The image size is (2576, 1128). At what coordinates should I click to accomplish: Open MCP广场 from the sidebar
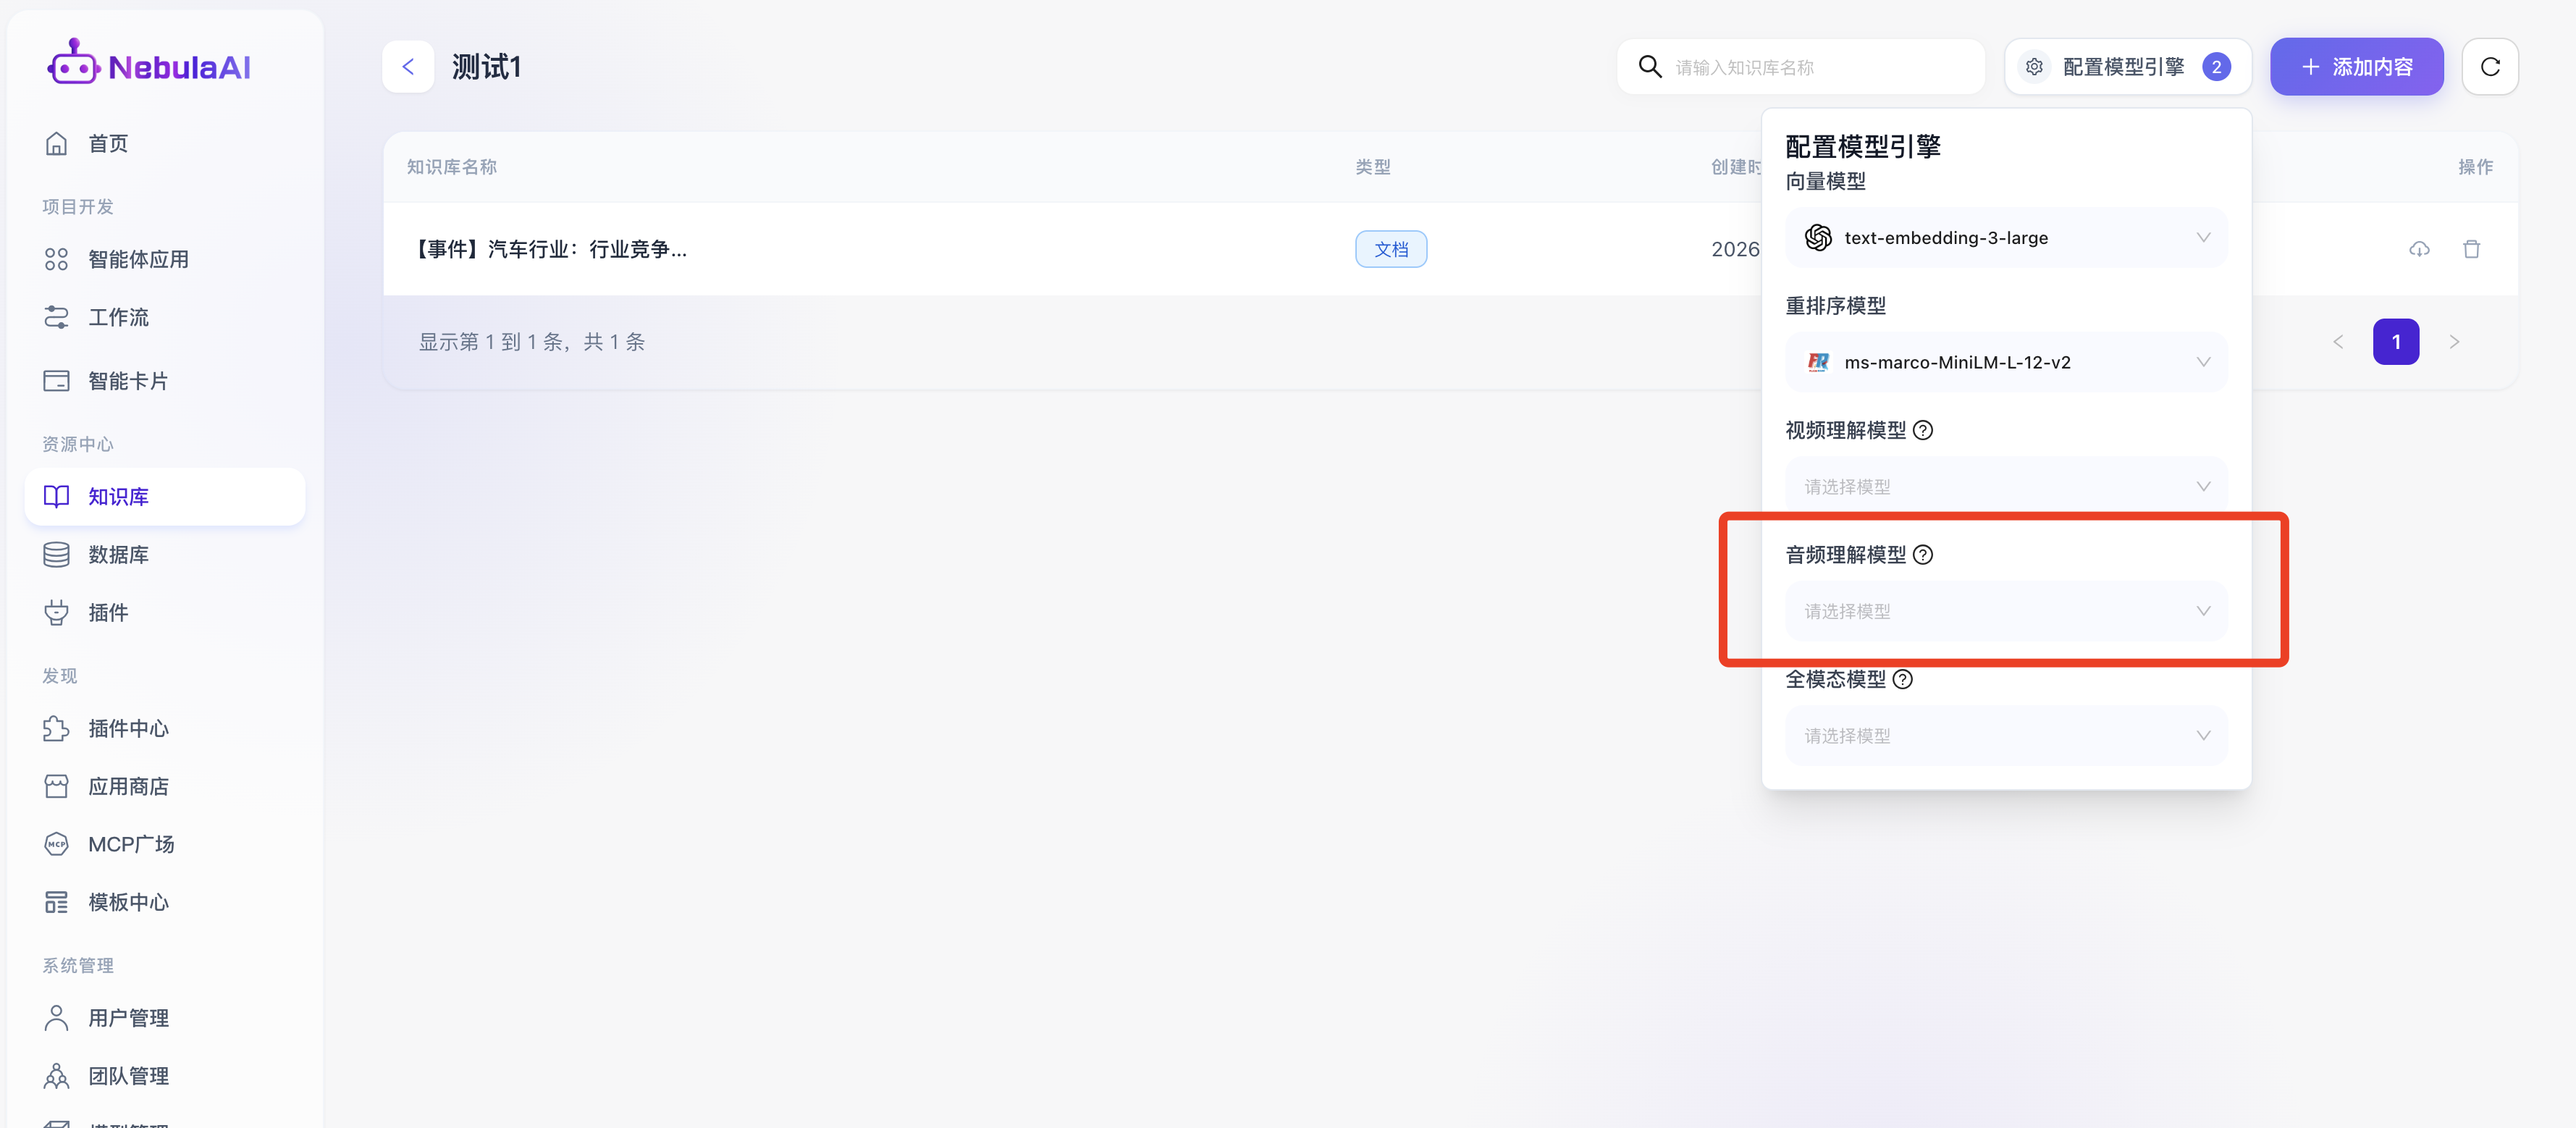(130, 845)
